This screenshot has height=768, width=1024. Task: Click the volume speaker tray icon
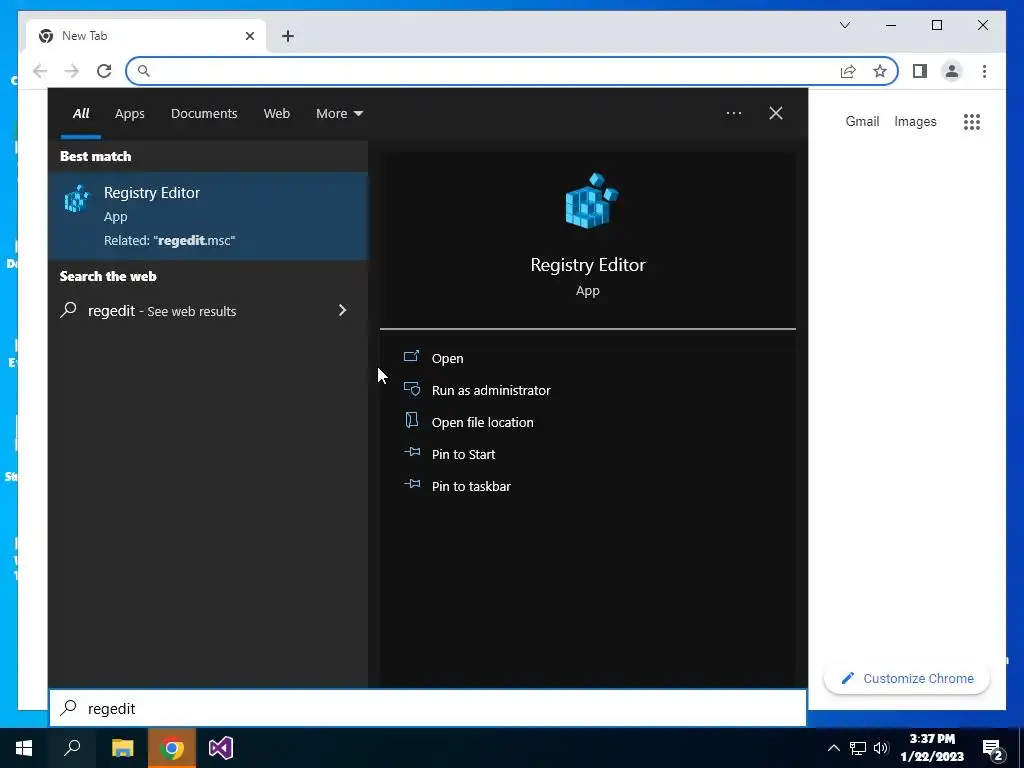(881, 748)
